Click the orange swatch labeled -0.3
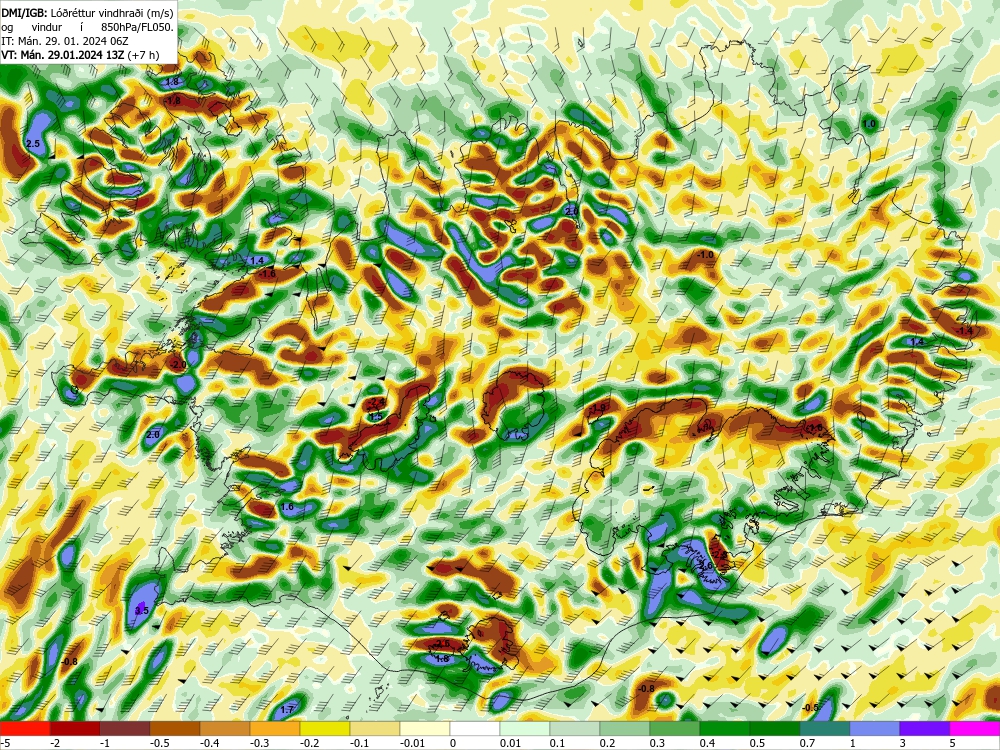This screenshot has width=1000, height=750. (x=275, y=729)
